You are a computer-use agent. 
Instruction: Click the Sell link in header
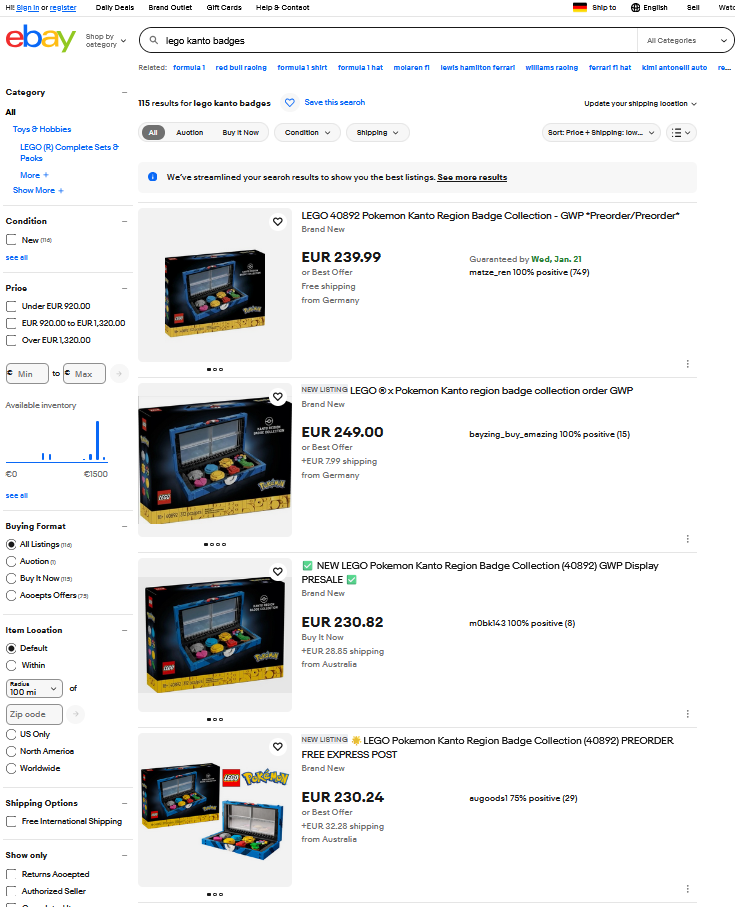click(x=693, y=8)
